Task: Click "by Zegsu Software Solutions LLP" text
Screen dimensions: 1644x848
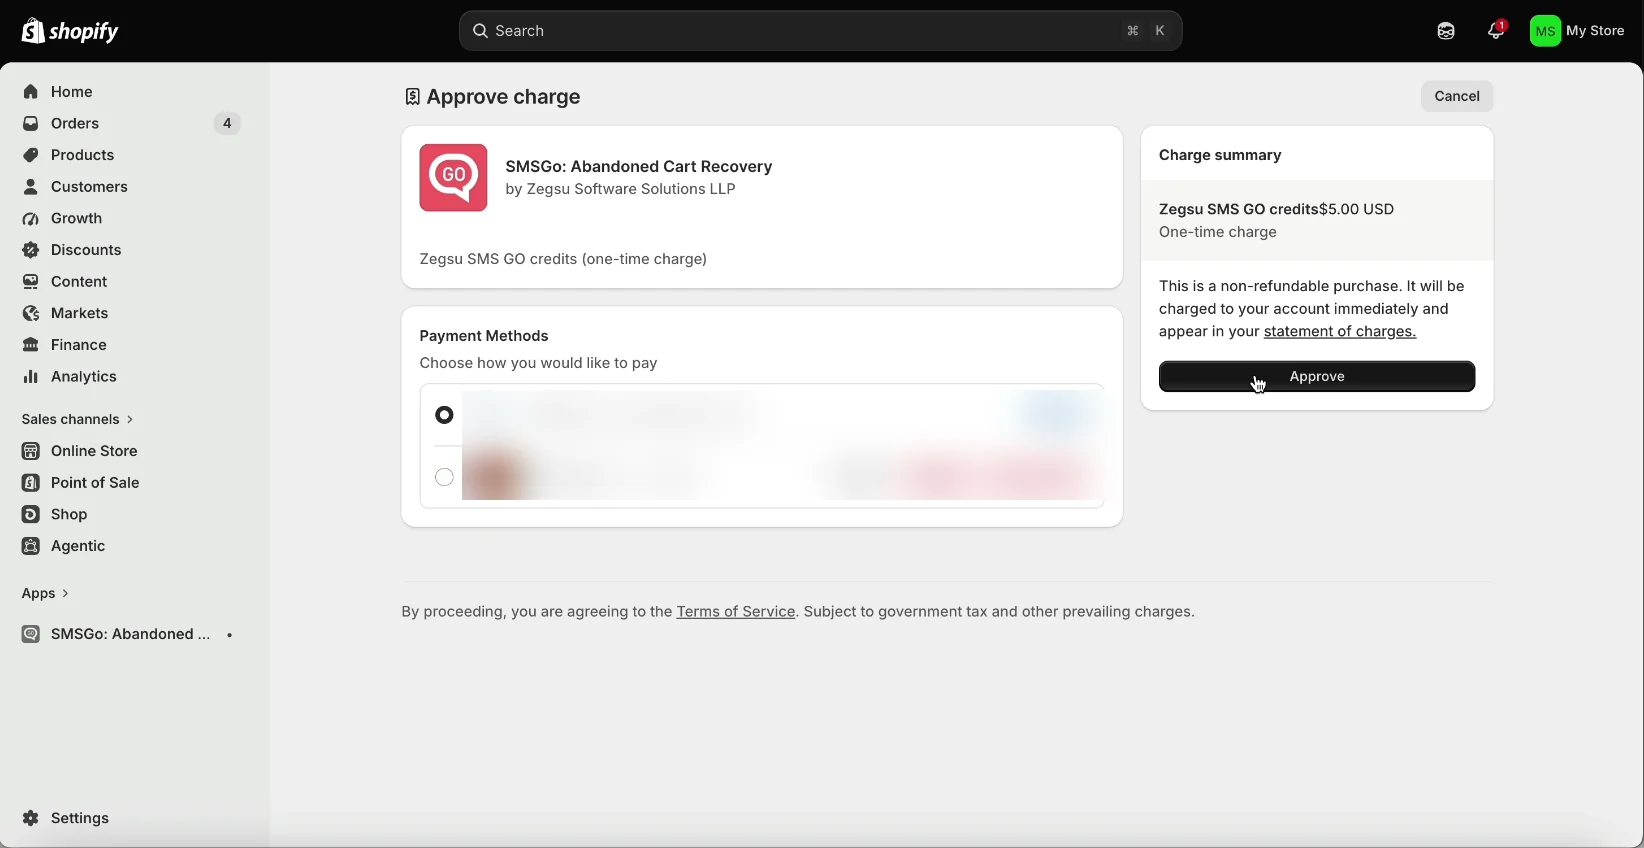Action: point(621,190)
